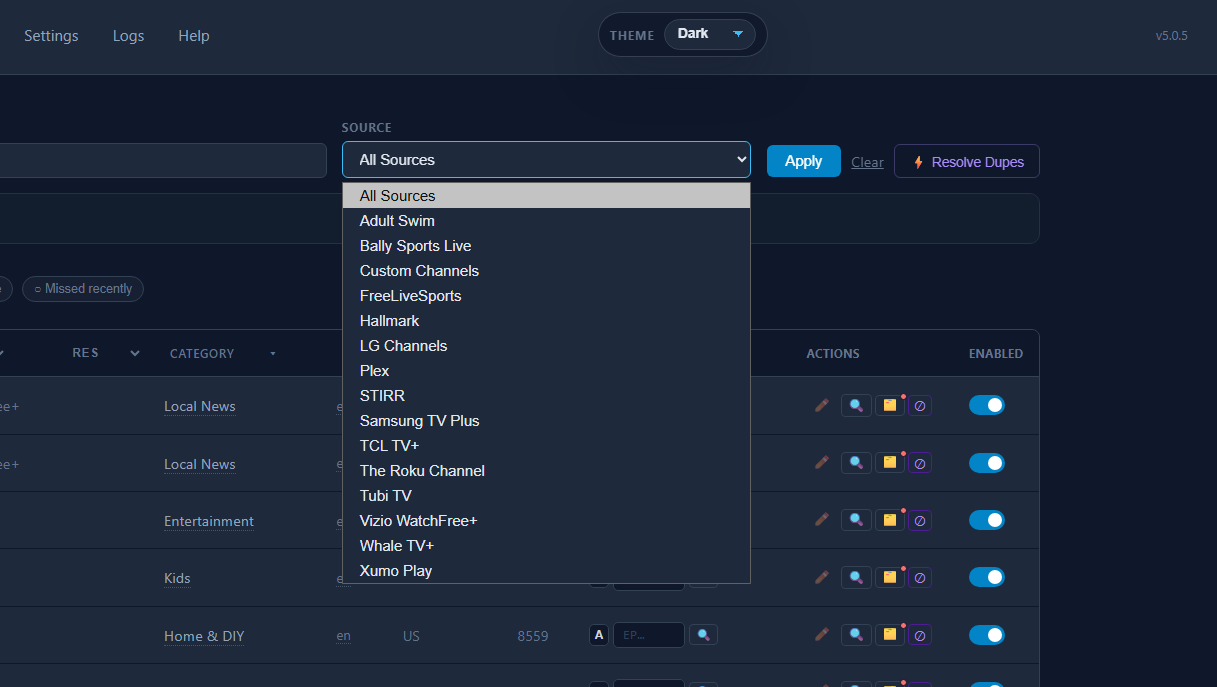Open sticky note icon in Entertainment row
This screenshot has width=1217, height=687.
point(889,520)
